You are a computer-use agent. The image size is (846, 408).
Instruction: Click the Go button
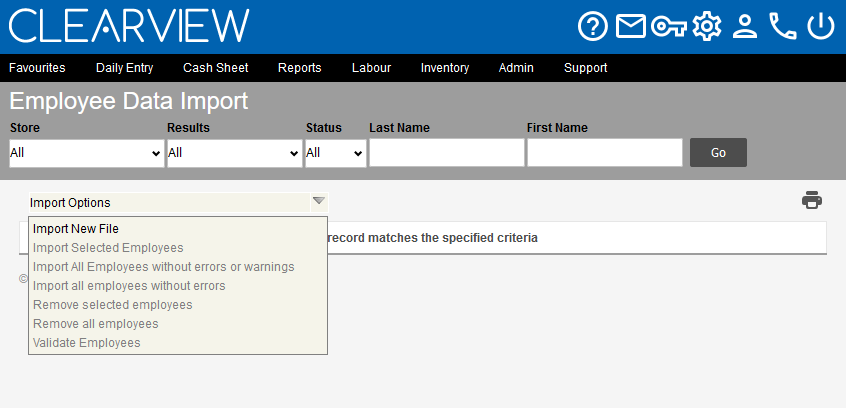(718, 153)
